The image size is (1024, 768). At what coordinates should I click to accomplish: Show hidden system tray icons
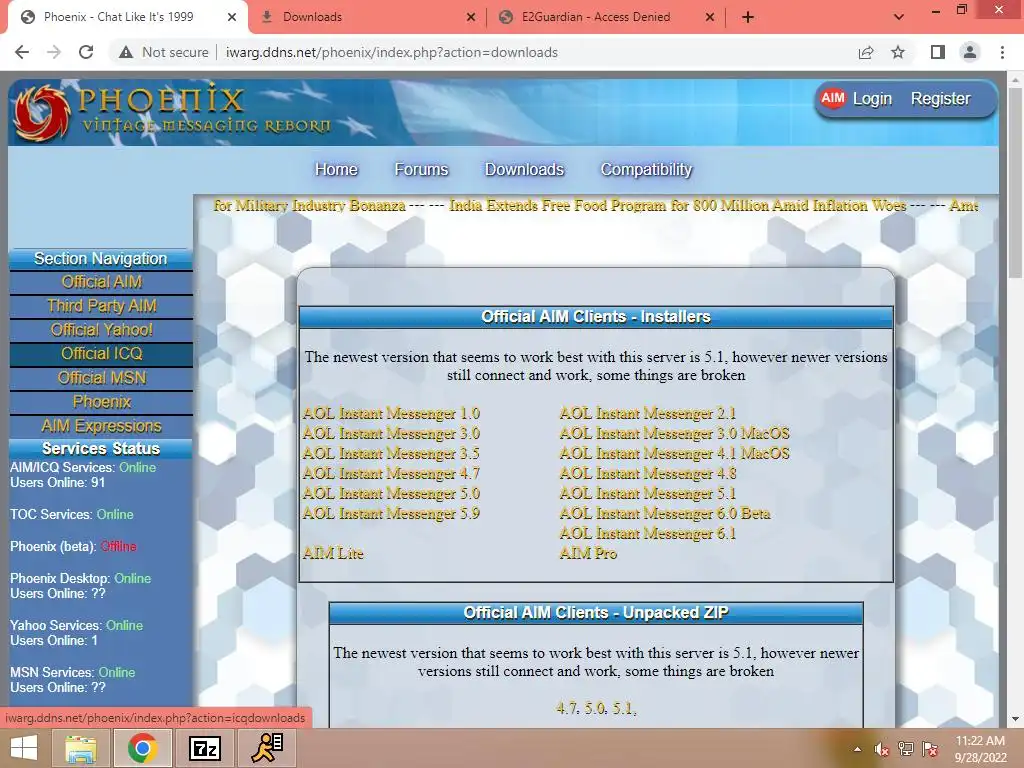point(857,749)
